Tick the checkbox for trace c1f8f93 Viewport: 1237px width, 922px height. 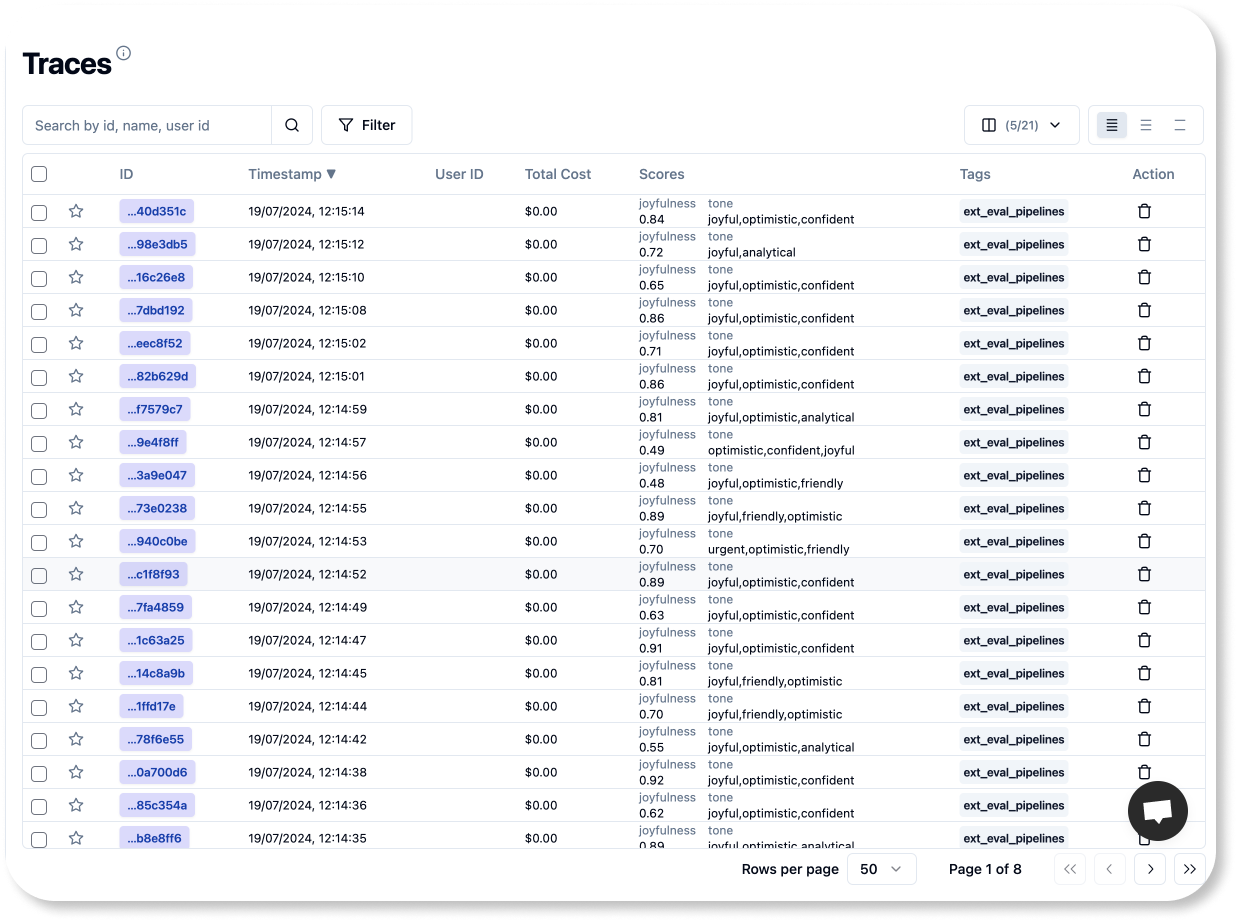tap(39, 575)
